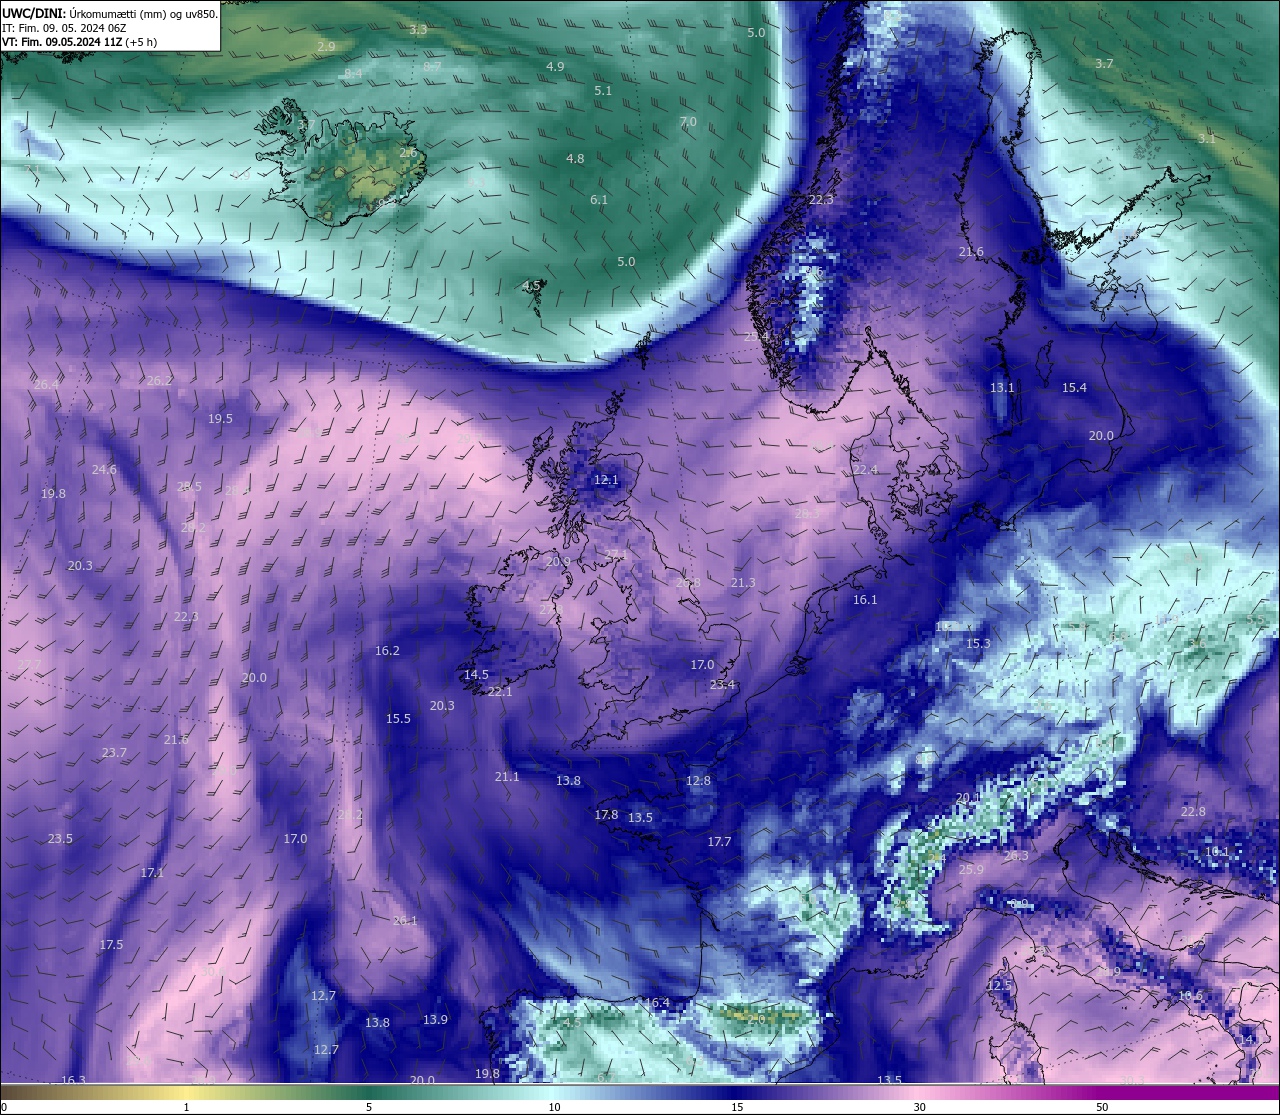Screen dimensions: 1280x1115
Task: Click the 23.5 value label
Action: pyautogui.click(x=60, y=838)
